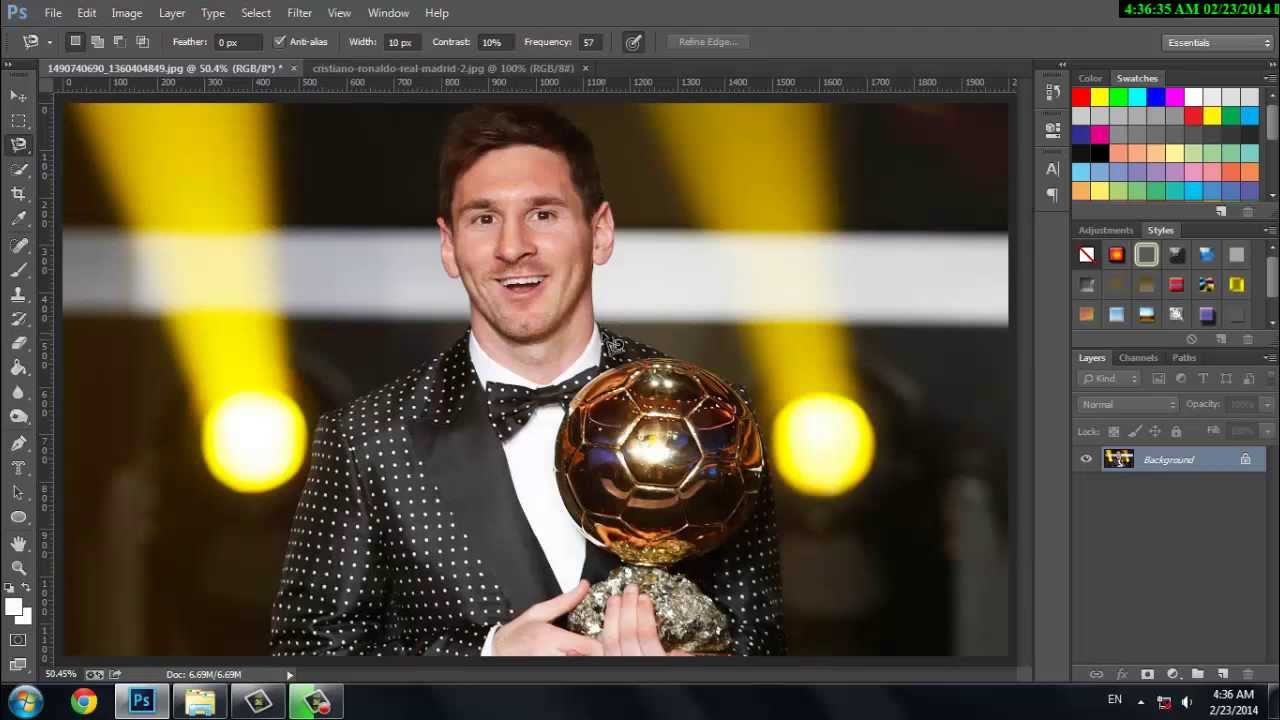The image size is (1280, 720).
Task: Switch to the Channels tab
Action: (1138, 357)
